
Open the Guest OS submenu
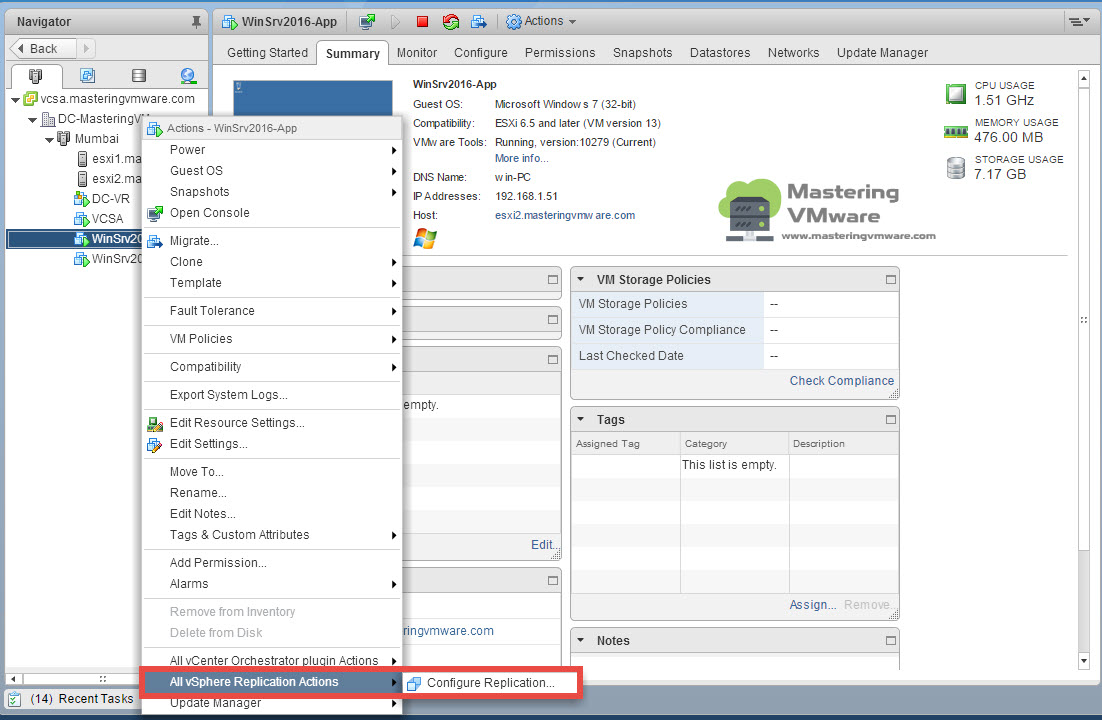272,171
